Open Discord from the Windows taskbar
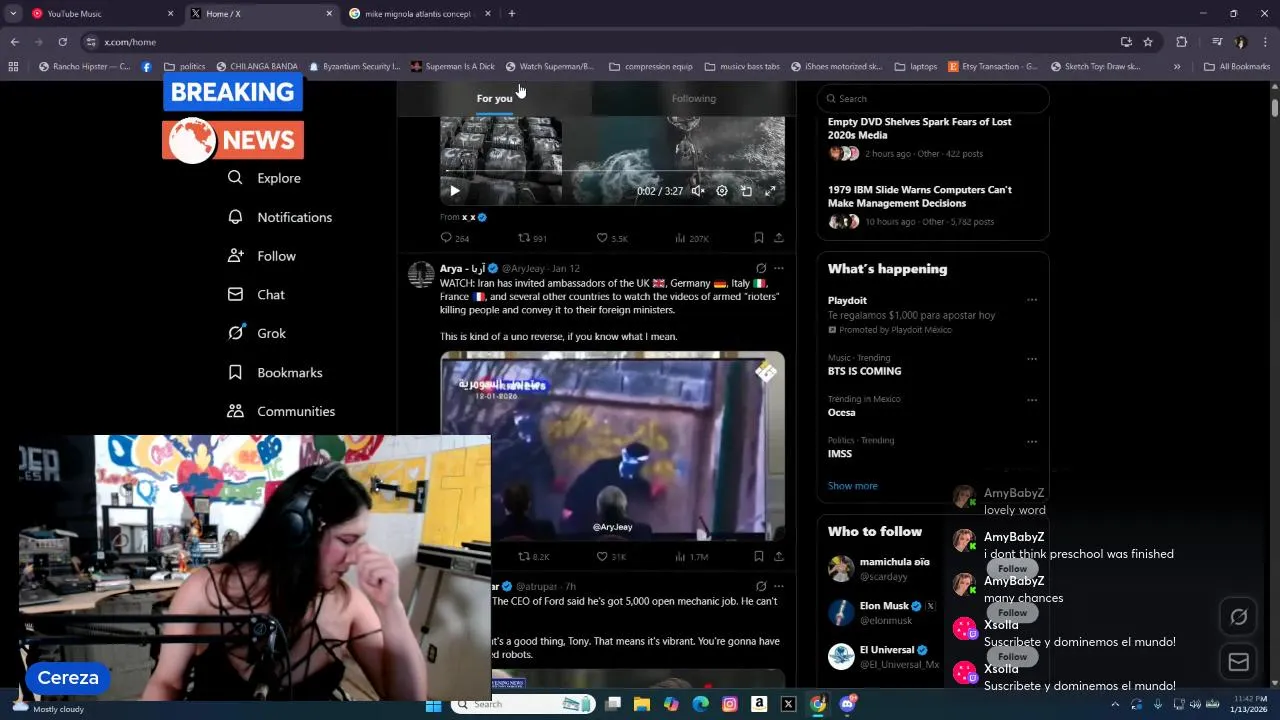Viewport: 1280px width, 720px height. [848, 704]
